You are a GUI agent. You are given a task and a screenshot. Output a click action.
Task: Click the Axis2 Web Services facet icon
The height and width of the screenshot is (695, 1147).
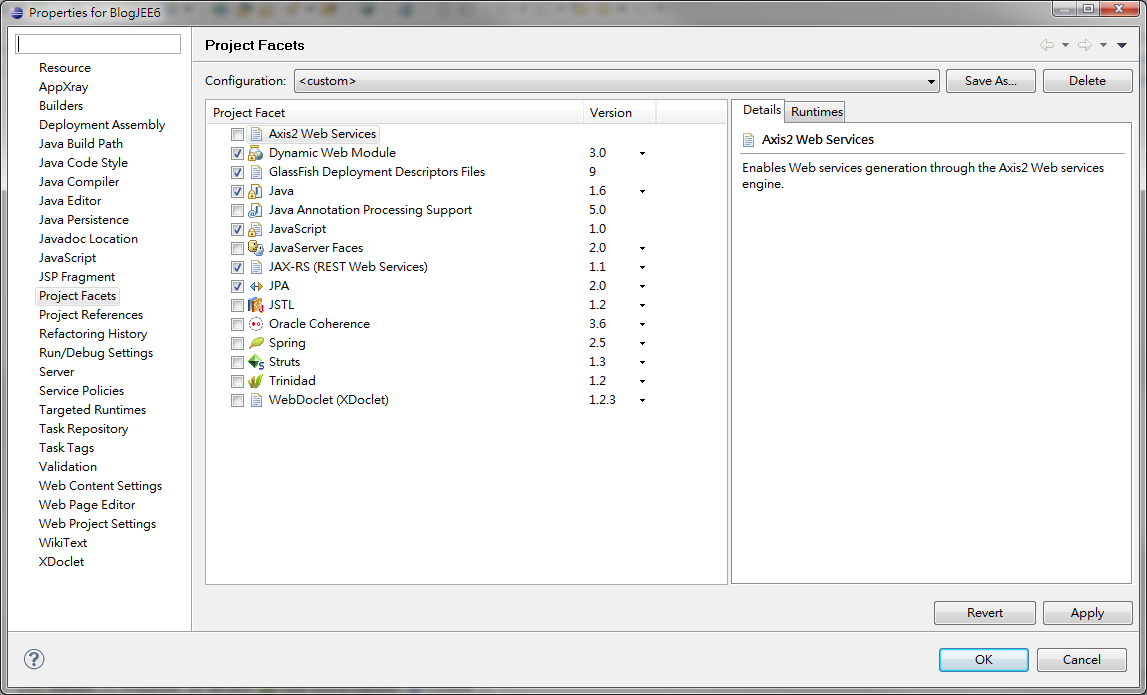pos(256,134)
